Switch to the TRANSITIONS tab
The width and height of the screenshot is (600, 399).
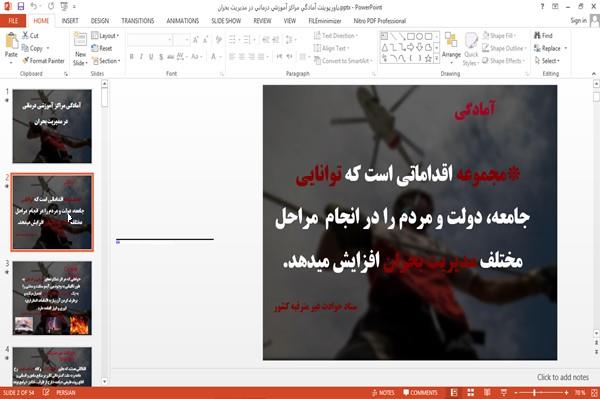coord(138,21)
